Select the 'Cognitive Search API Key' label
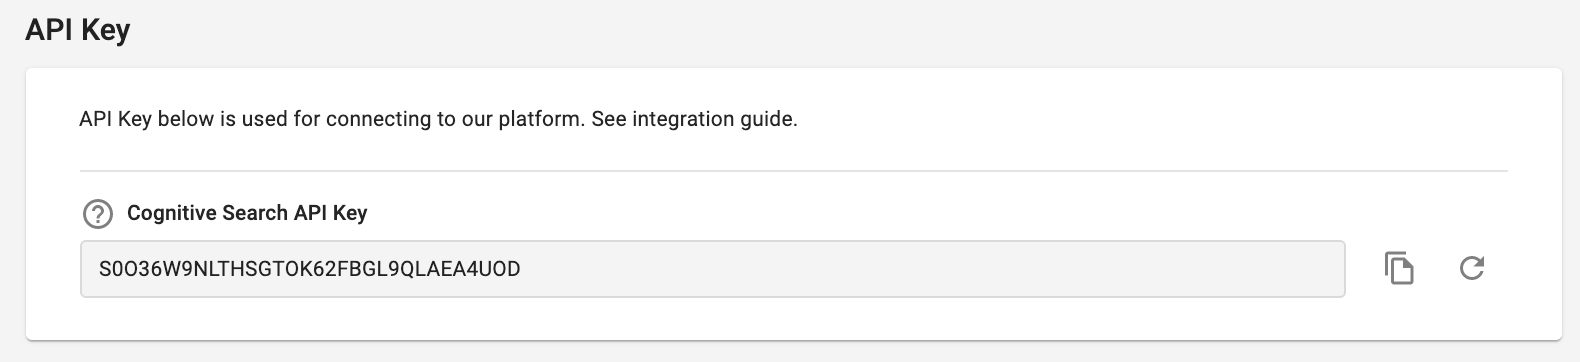Screen dimensions: 1580x362 [x=247, y=213]
